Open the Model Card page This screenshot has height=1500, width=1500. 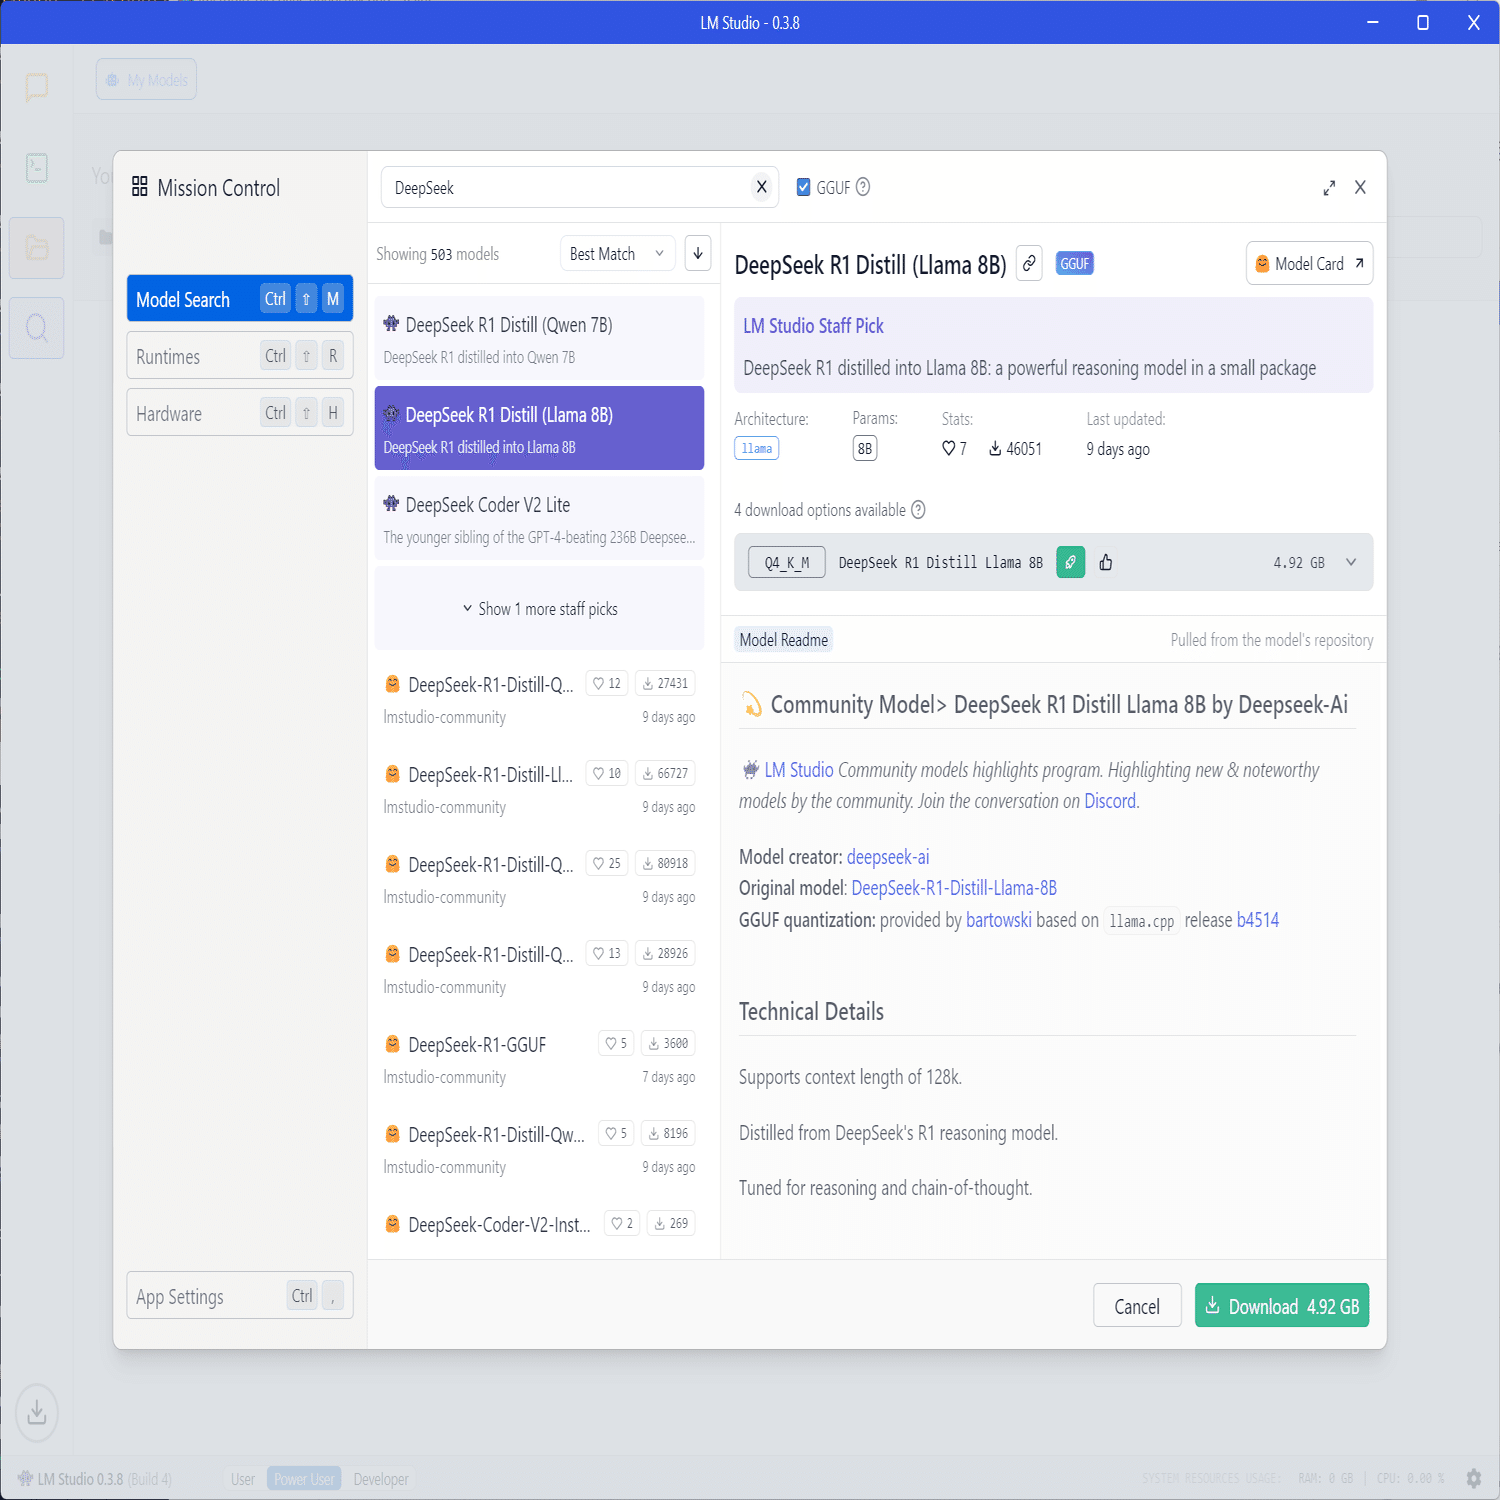click(x=1309, y=264)
